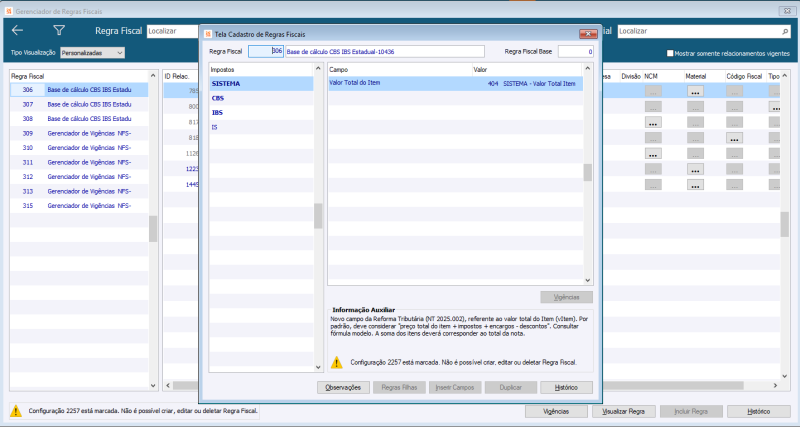The height and width of the screenshot is (427, 800).
Task: Click relationships grid horizontal scroll right arrow
Action: pos(776,386)
